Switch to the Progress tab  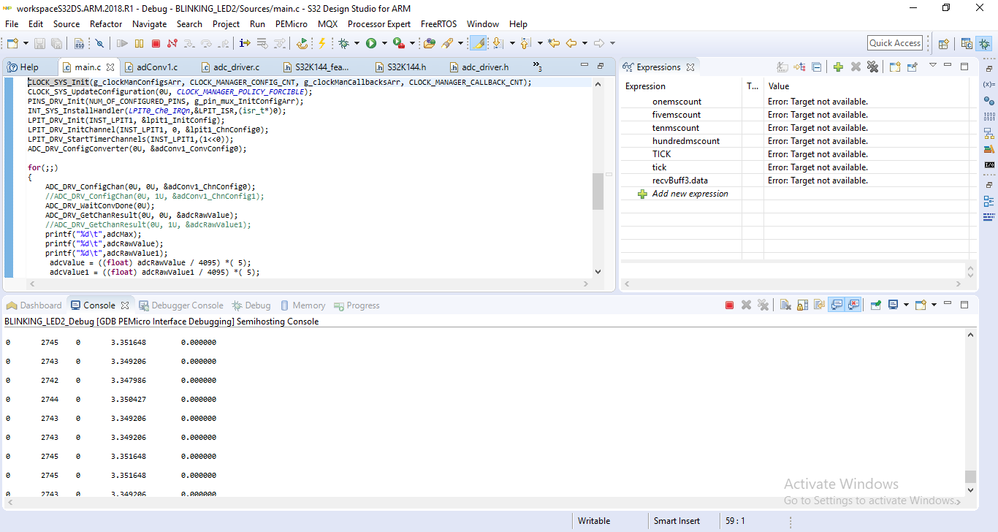coord(356,305)
